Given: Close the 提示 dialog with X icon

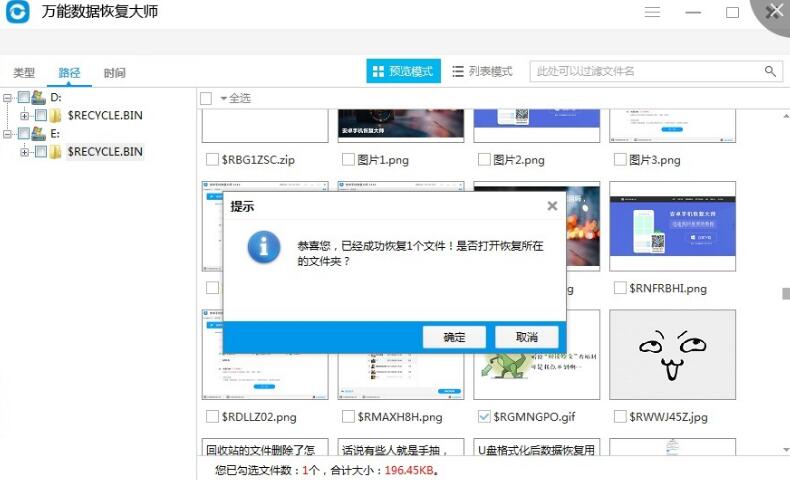Looking at the screenshot, I should click(x=552, y=206).
